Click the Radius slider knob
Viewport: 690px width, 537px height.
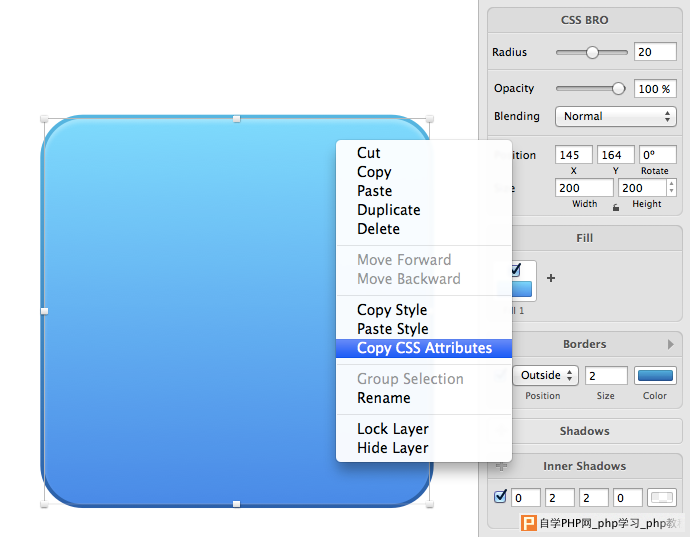tap(592, 52)
